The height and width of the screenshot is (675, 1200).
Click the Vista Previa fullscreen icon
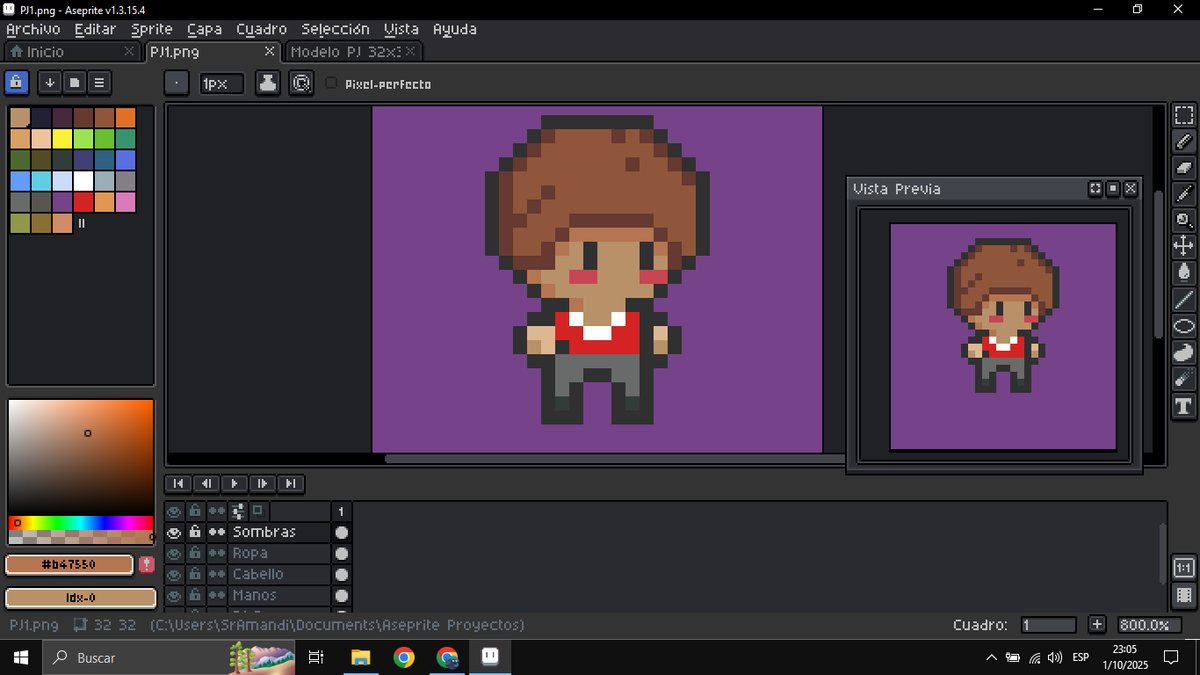1095,188
